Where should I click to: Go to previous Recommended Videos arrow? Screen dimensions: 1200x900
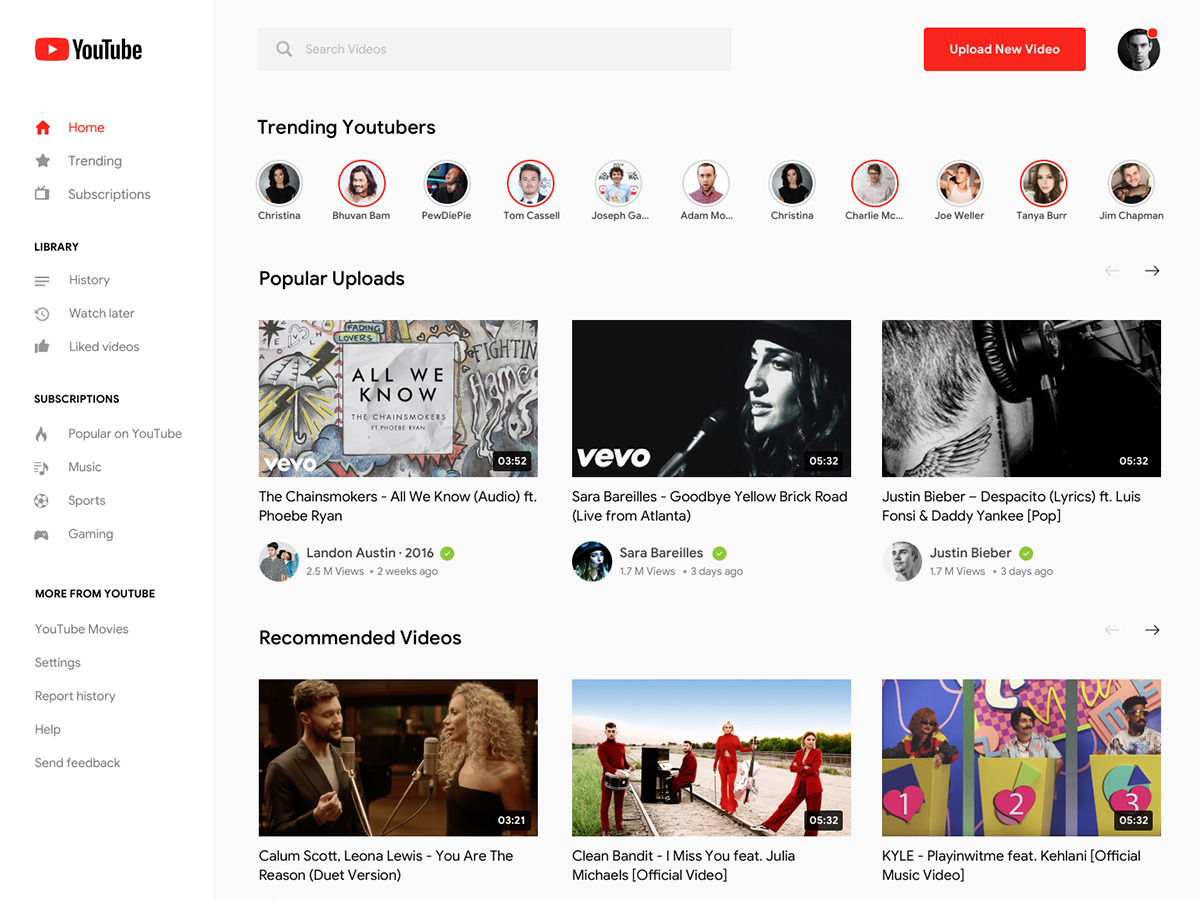click(x=1112, y=630)
